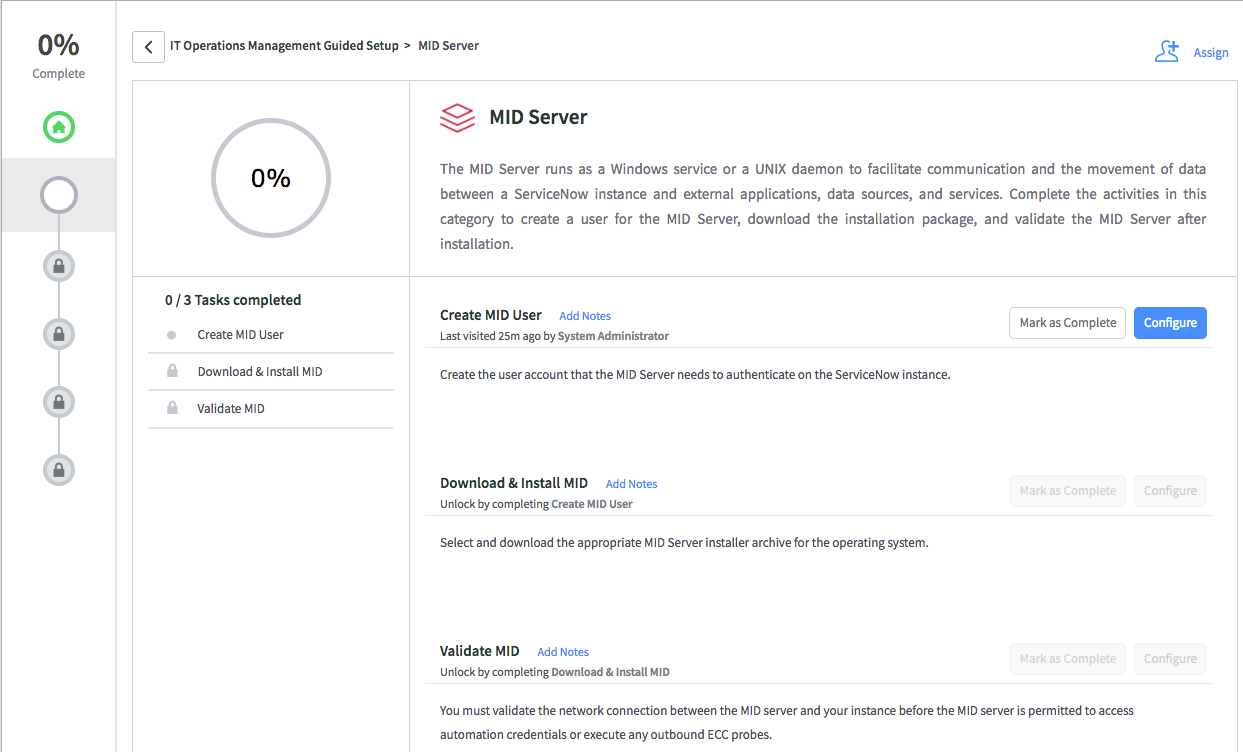Click 'Select and download the appropriate' description

684,543
